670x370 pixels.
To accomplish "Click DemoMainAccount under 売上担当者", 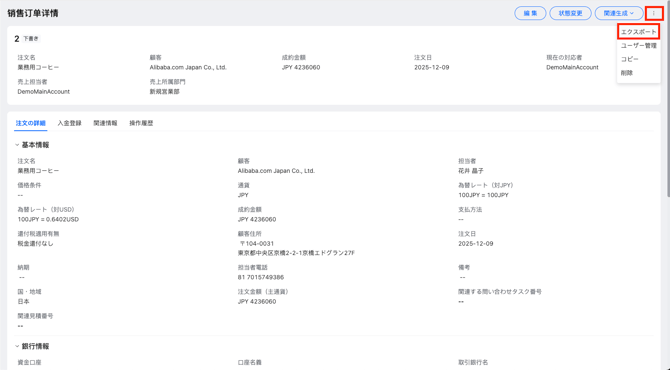I will [44, 92].
